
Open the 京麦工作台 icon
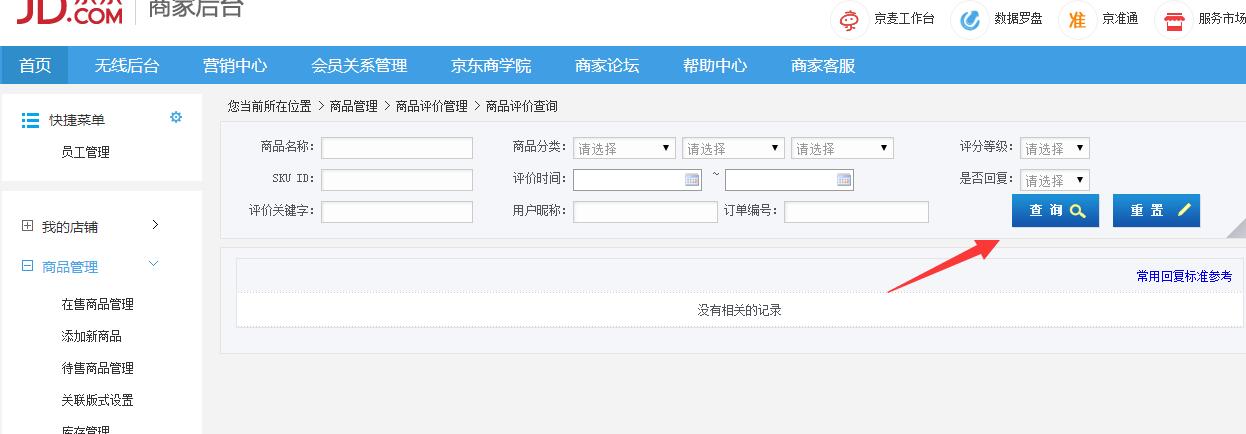click(x=849, y=19)
